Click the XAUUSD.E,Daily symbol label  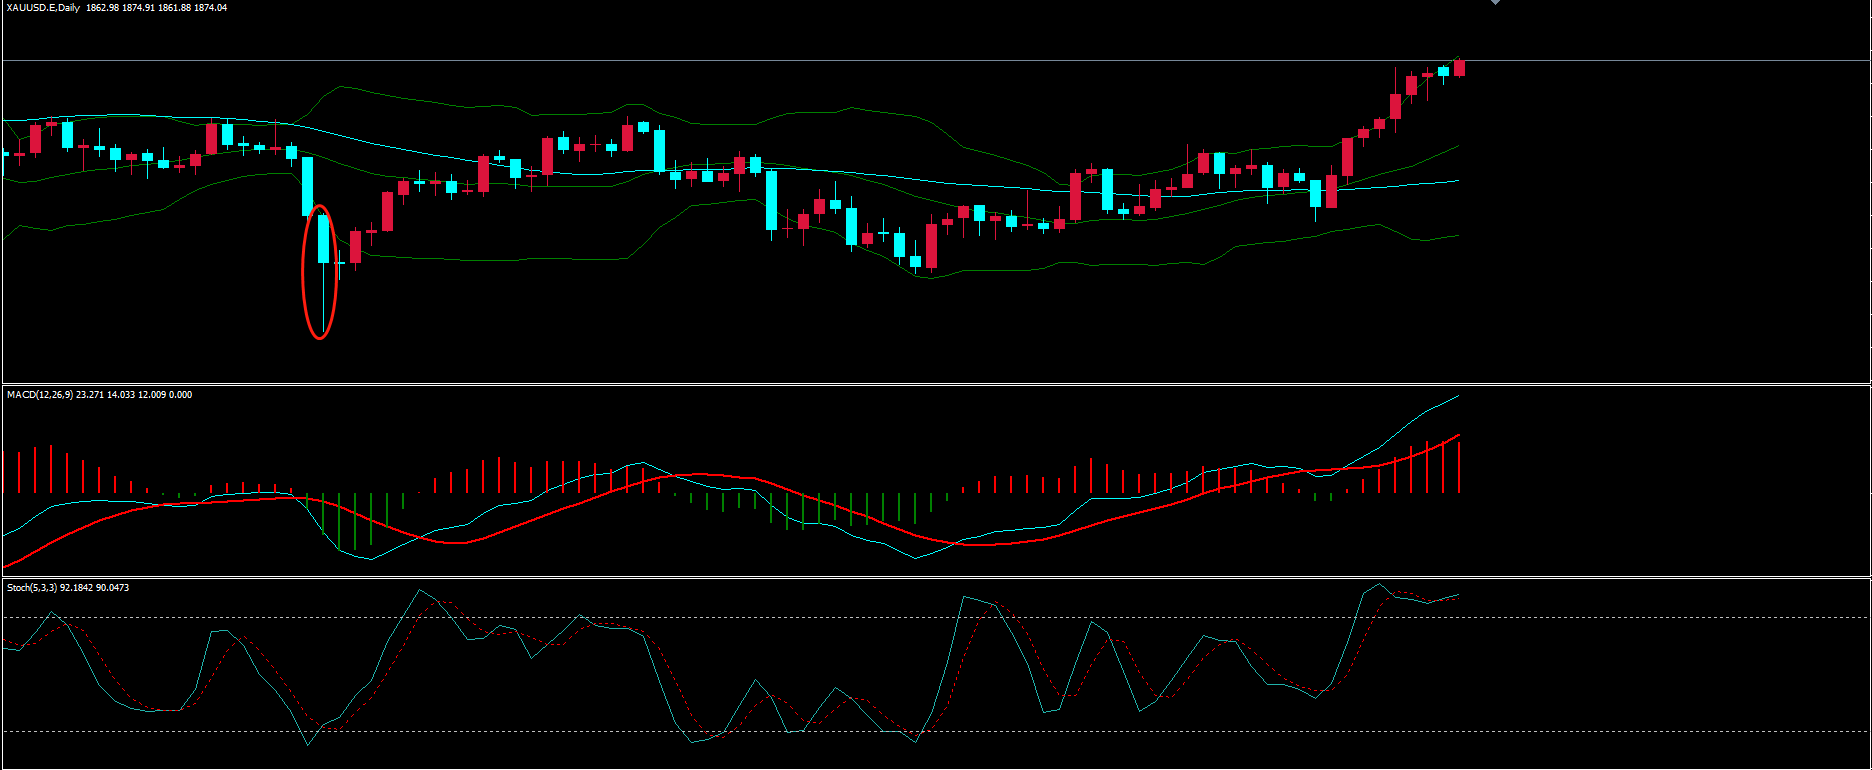pos(43,8)
